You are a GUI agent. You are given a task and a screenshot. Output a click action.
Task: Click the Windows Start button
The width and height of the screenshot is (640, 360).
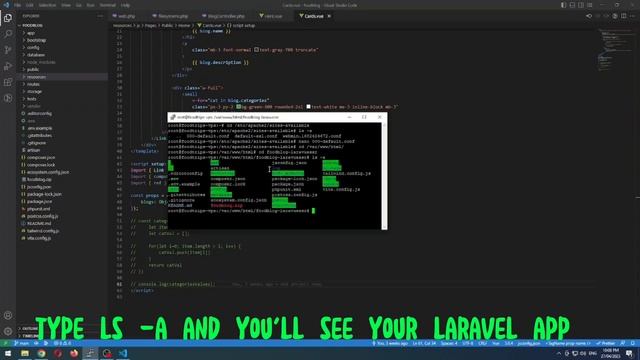[8, 353]
